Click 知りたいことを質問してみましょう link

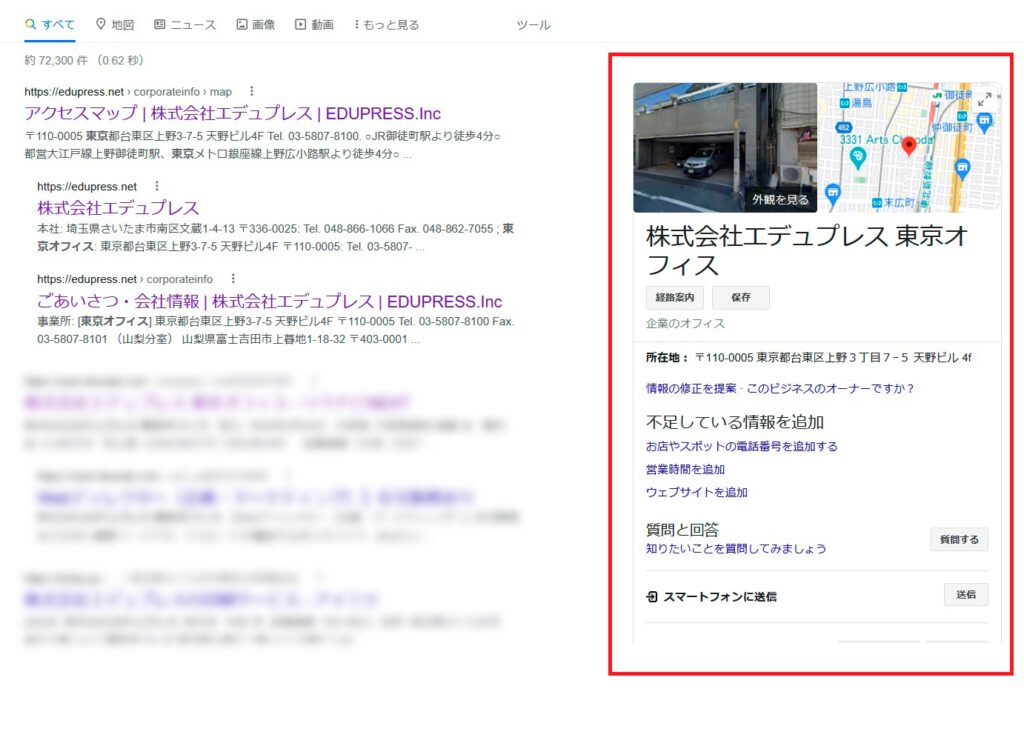736,548
